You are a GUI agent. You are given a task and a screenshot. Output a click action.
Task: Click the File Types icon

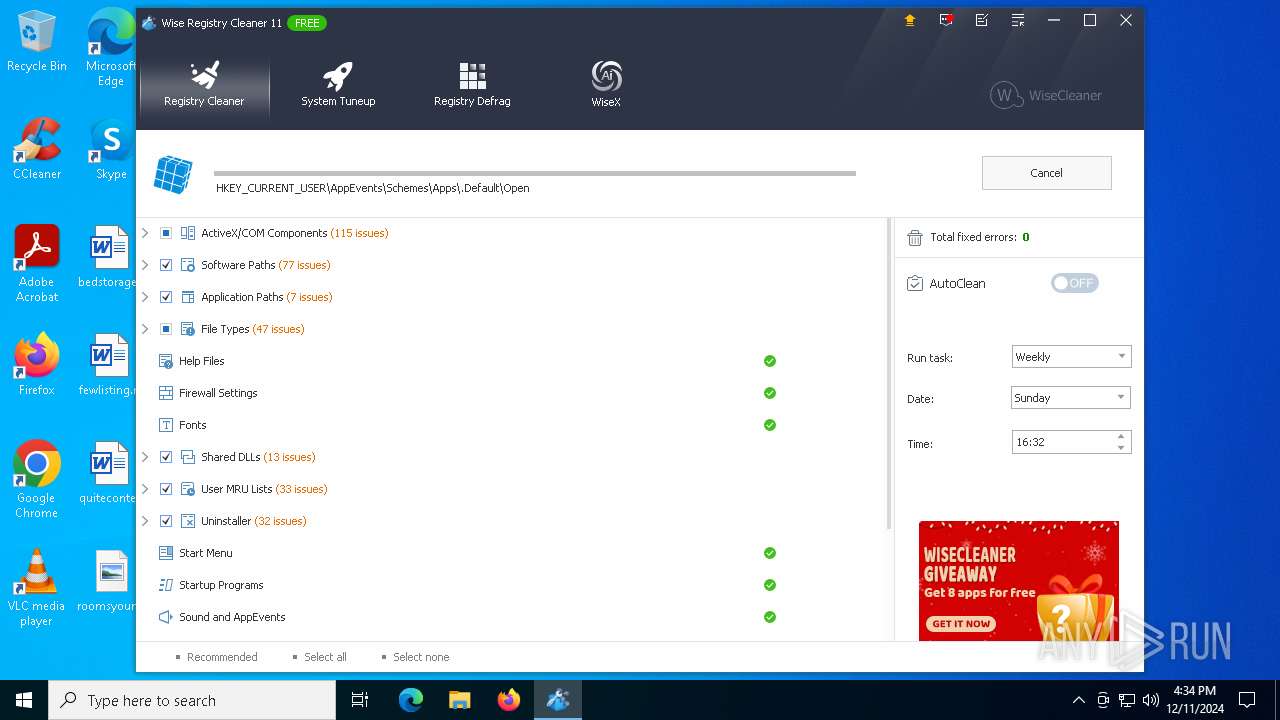tap(188, 329)
